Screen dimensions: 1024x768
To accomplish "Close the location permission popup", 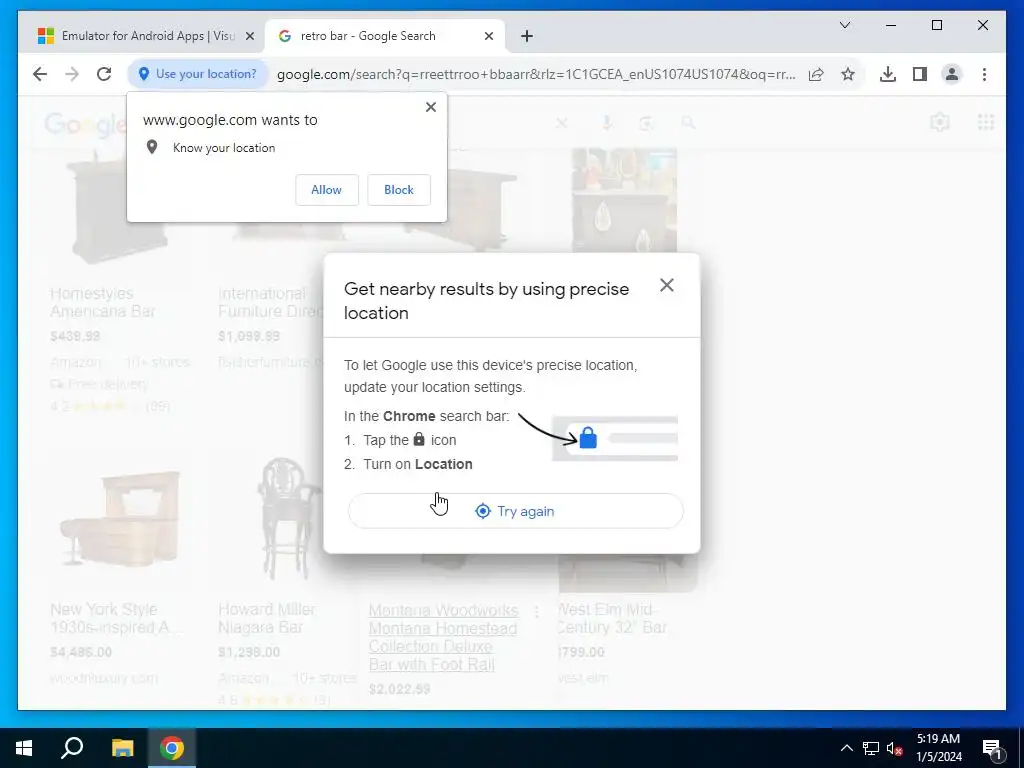I will 430,107.
